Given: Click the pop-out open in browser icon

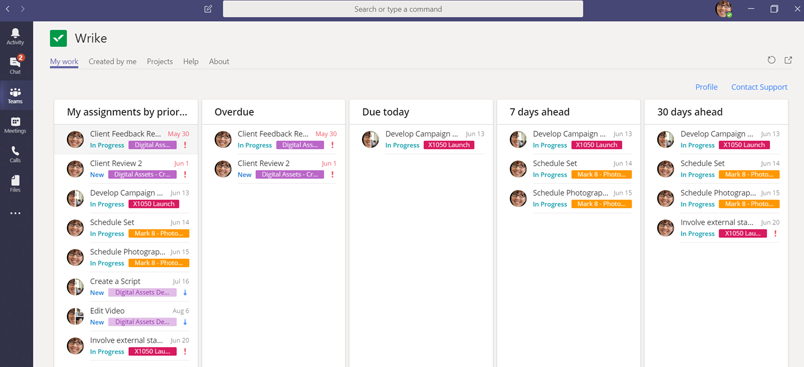Looking at the screenshot, I should tap(789, 60).
